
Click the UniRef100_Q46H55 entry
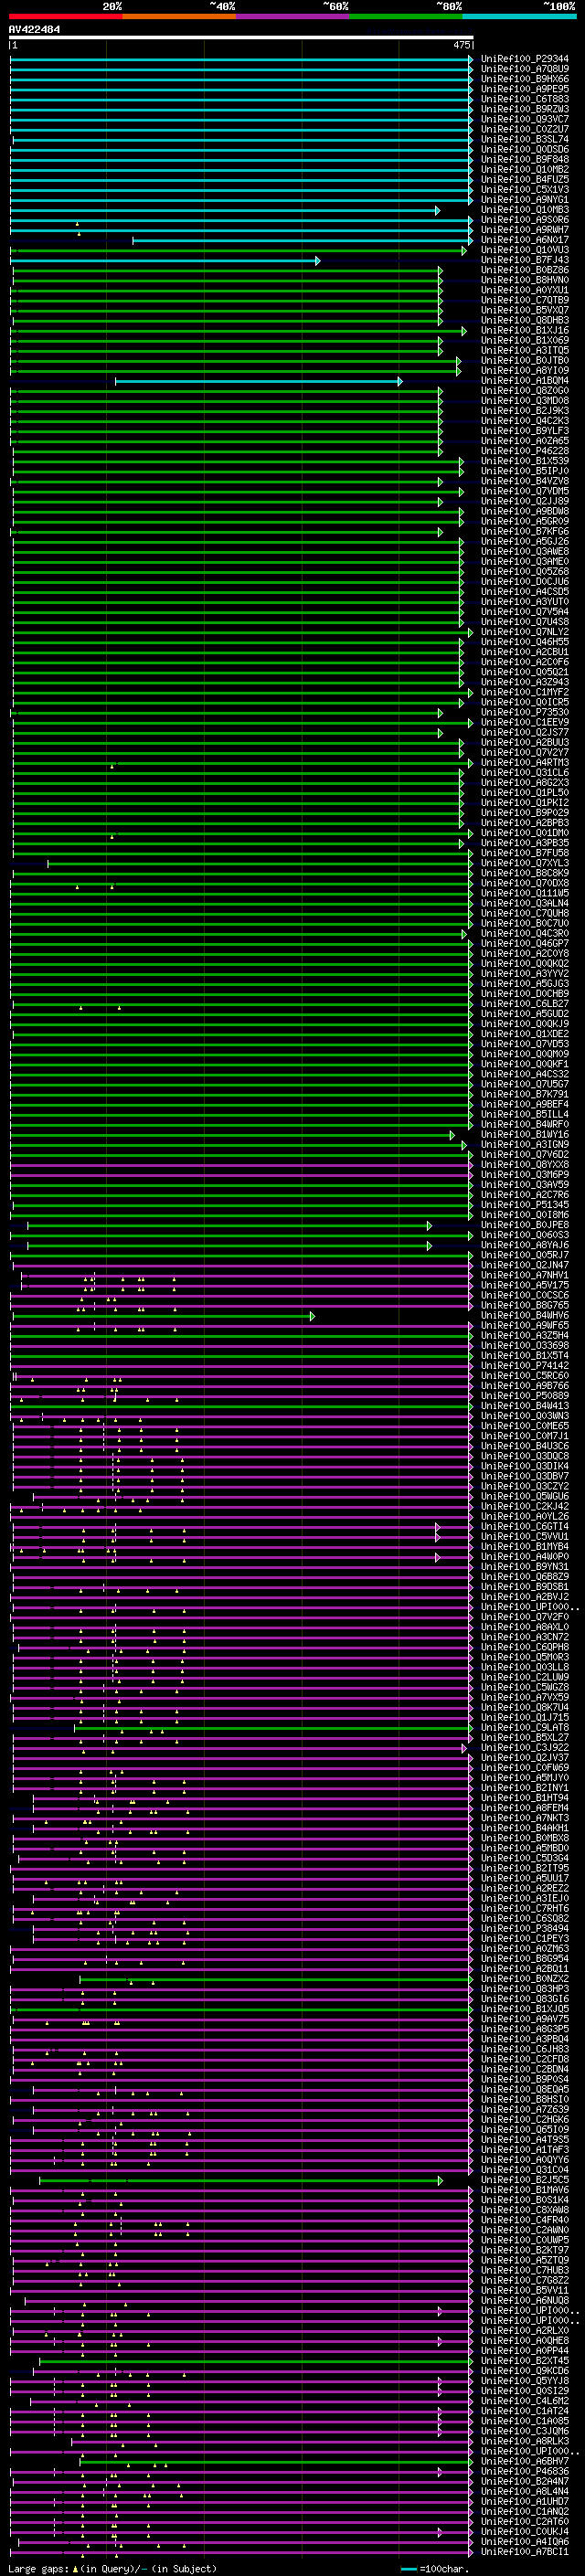(x=525, y=642)
